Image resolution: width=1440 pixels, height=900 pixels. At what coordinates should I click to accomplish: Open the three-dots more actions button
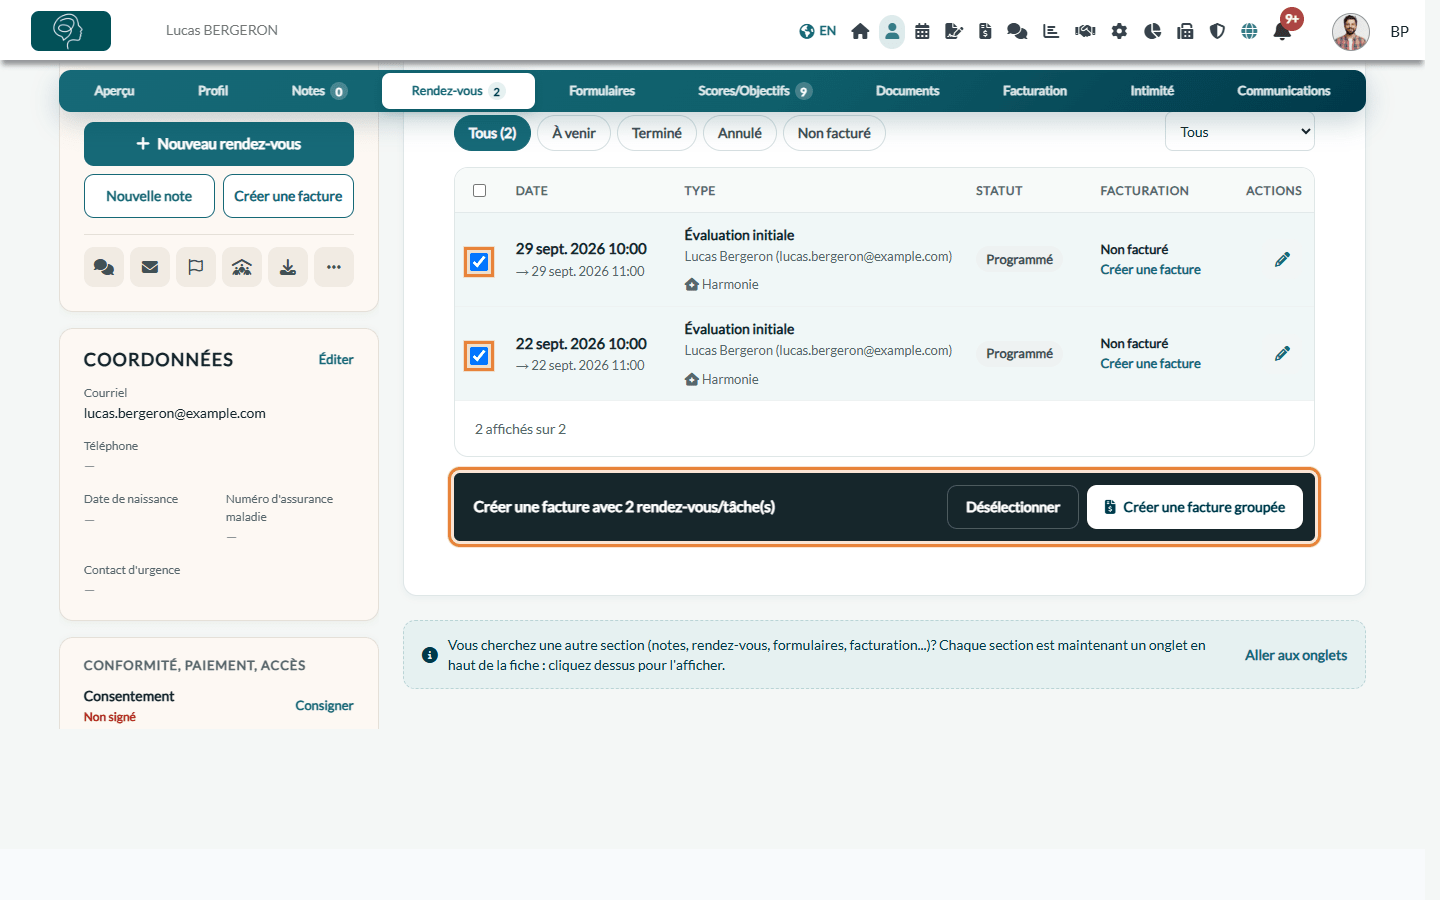pyautogui.click(x=334, y=267)
